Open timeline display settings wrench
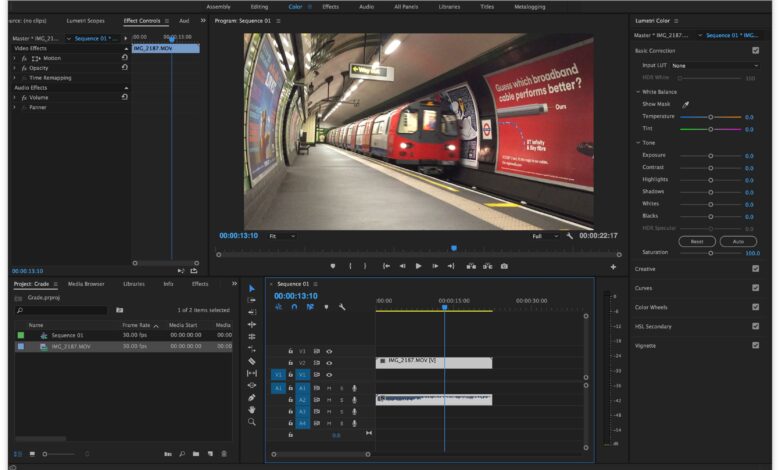Image resolution: width=780 pixels, height=470 pixels. coord(342,307)
